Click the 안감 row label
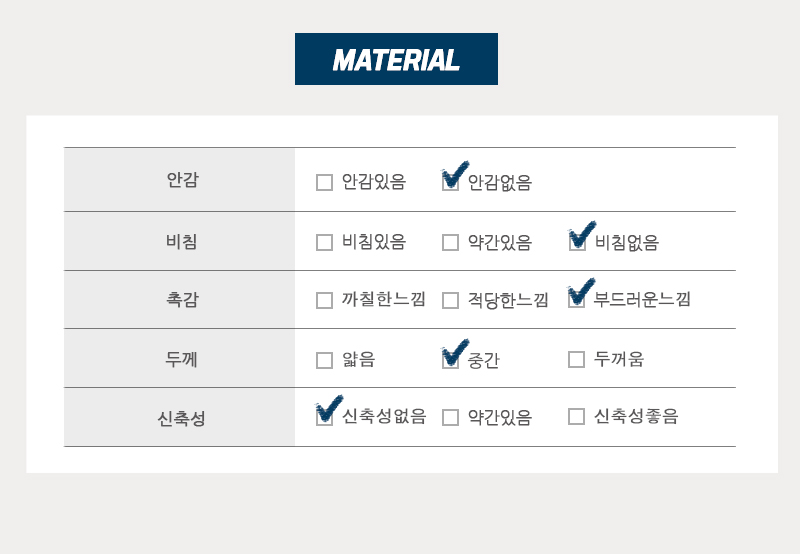Screen dimensions: 800x554 182,180
